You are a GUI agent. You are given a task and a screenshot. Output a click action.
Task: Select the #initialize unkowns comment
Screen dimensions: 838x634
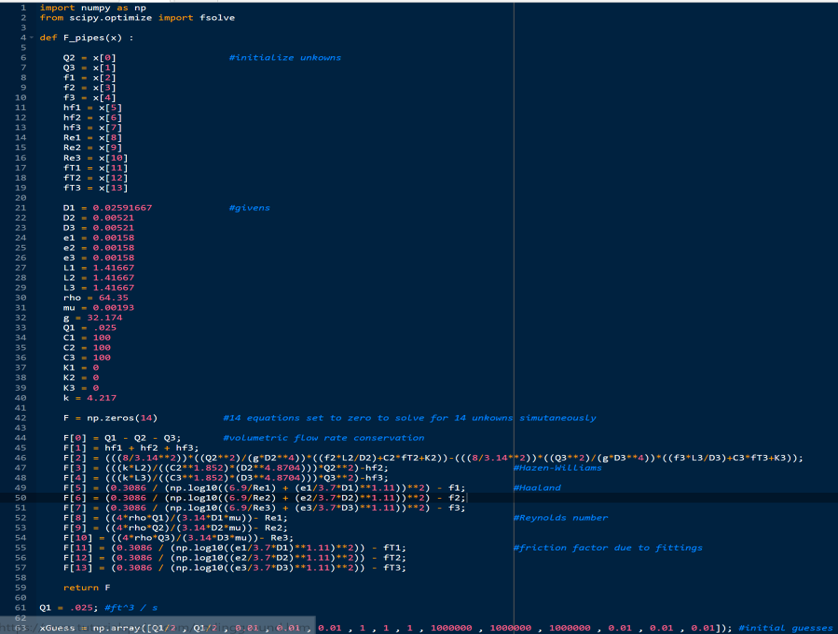(x=285, y=57)
